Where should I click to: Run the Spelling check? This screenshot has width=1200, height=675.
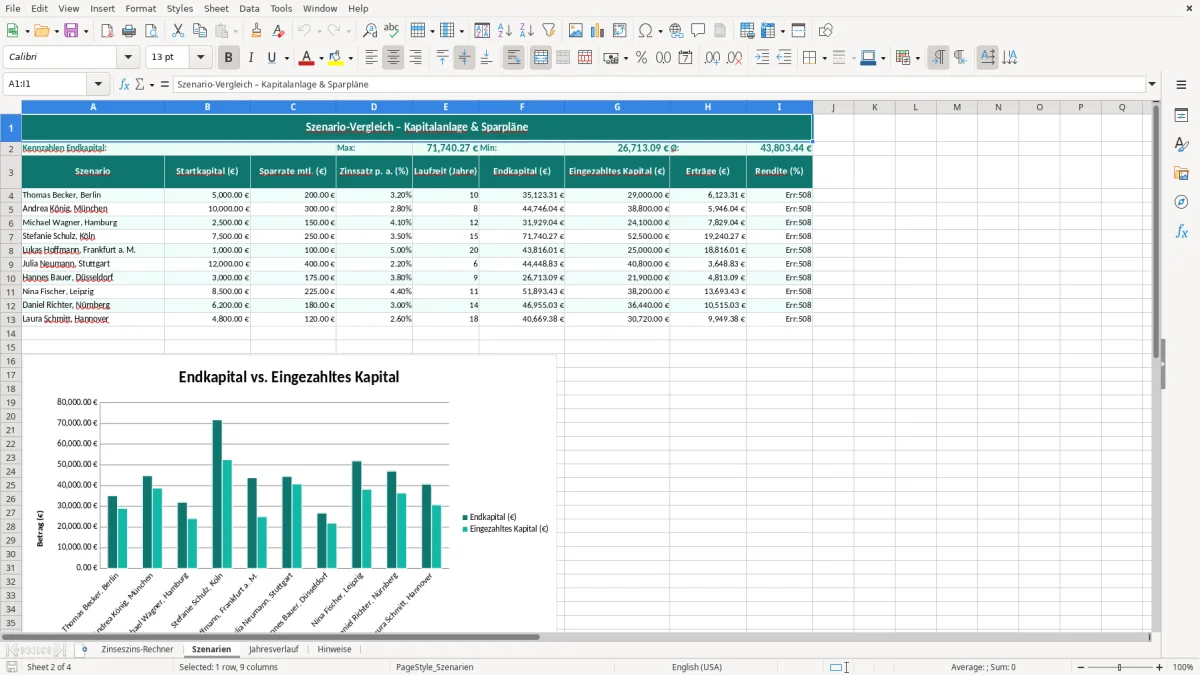[391, 31]
